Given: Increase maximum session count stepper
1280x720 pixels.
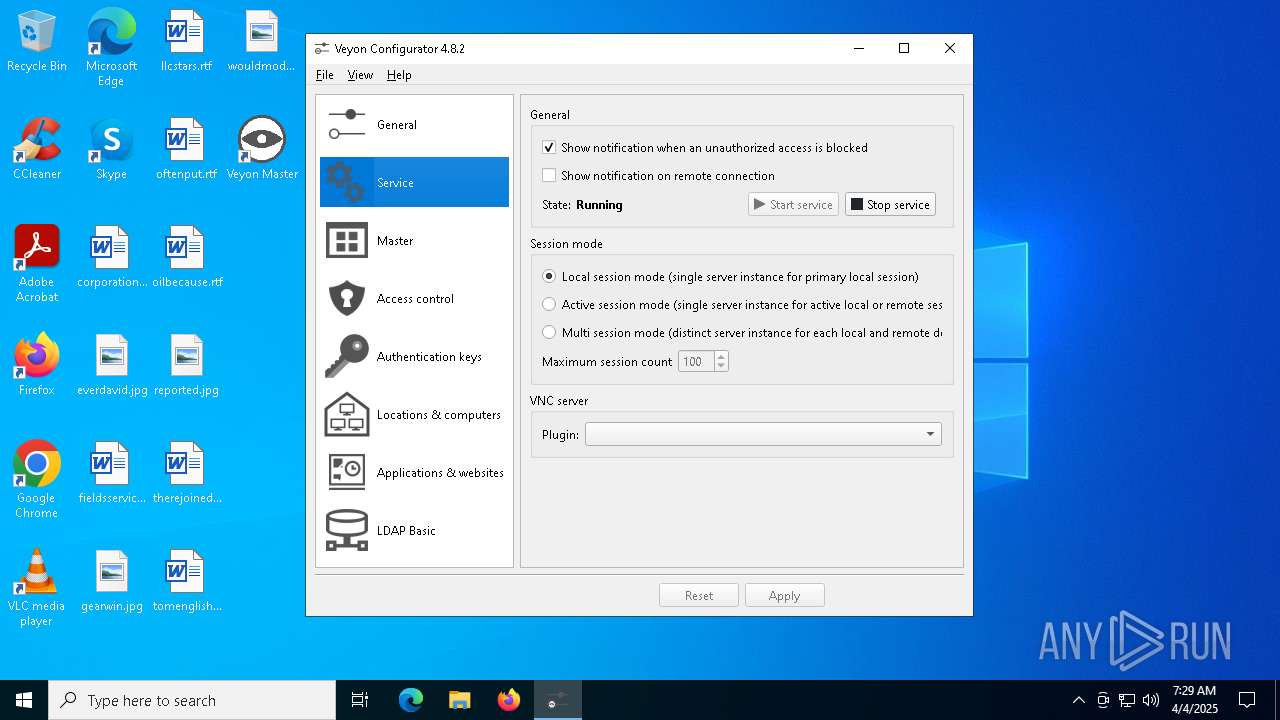Looking at the screenshot, I should [x=721, y=356].
